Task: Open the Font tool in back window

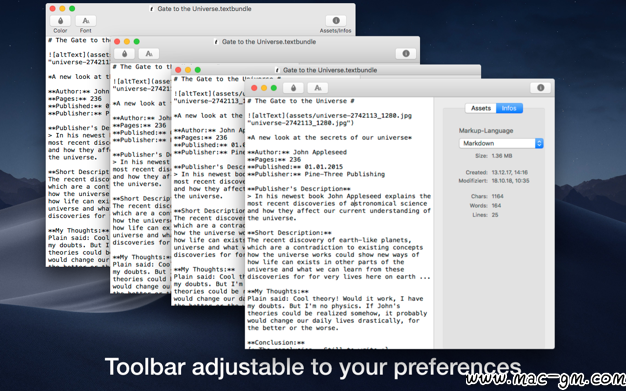Action: (x=86, y=20)
